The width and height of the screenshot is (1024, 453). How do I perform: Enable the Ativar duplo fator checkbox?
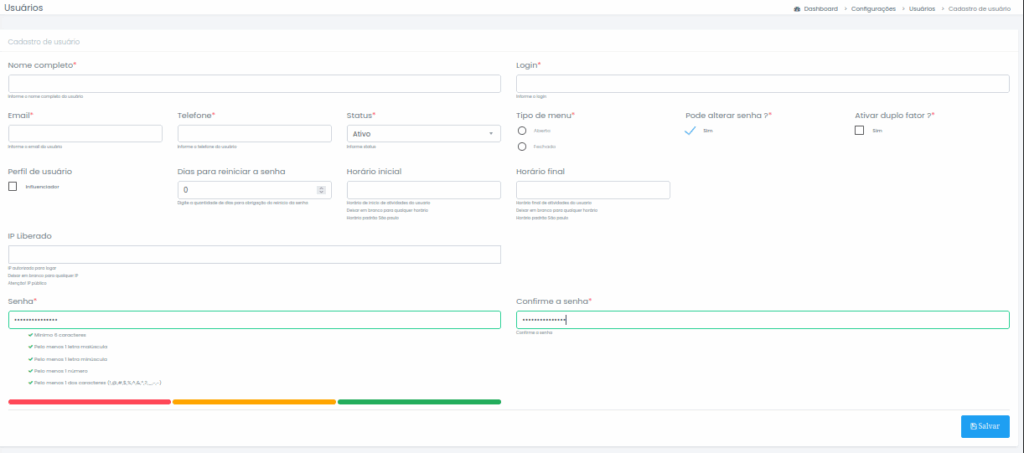point(859,130)
